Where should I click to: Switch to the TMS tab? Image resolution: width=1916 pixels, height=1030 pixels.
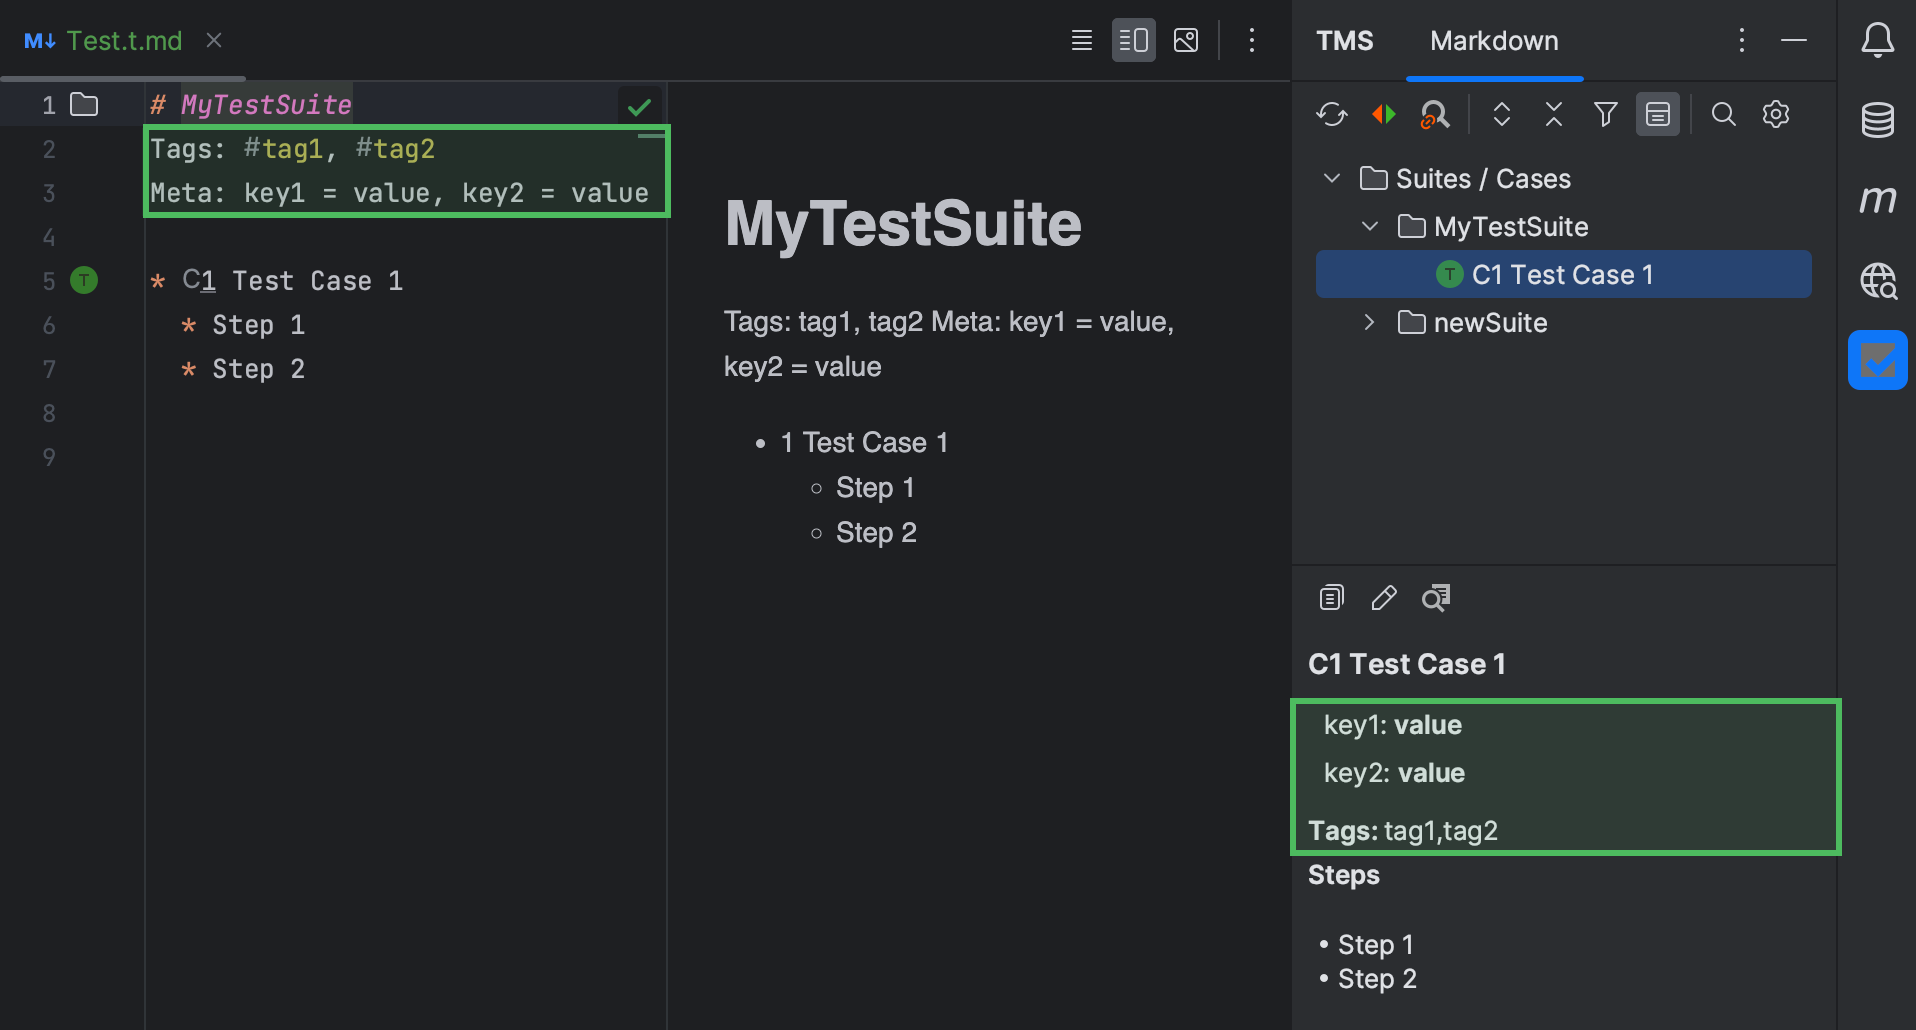[x=1344, y=40]
